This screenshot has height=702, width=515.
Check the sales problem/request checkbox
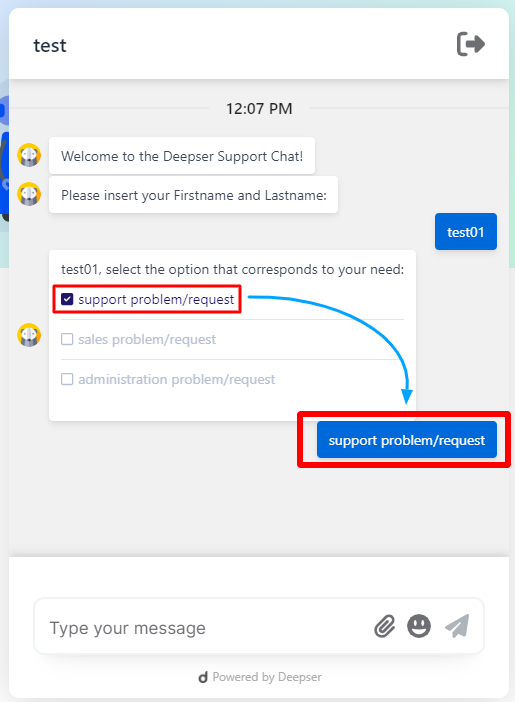[x=67, y=339]
